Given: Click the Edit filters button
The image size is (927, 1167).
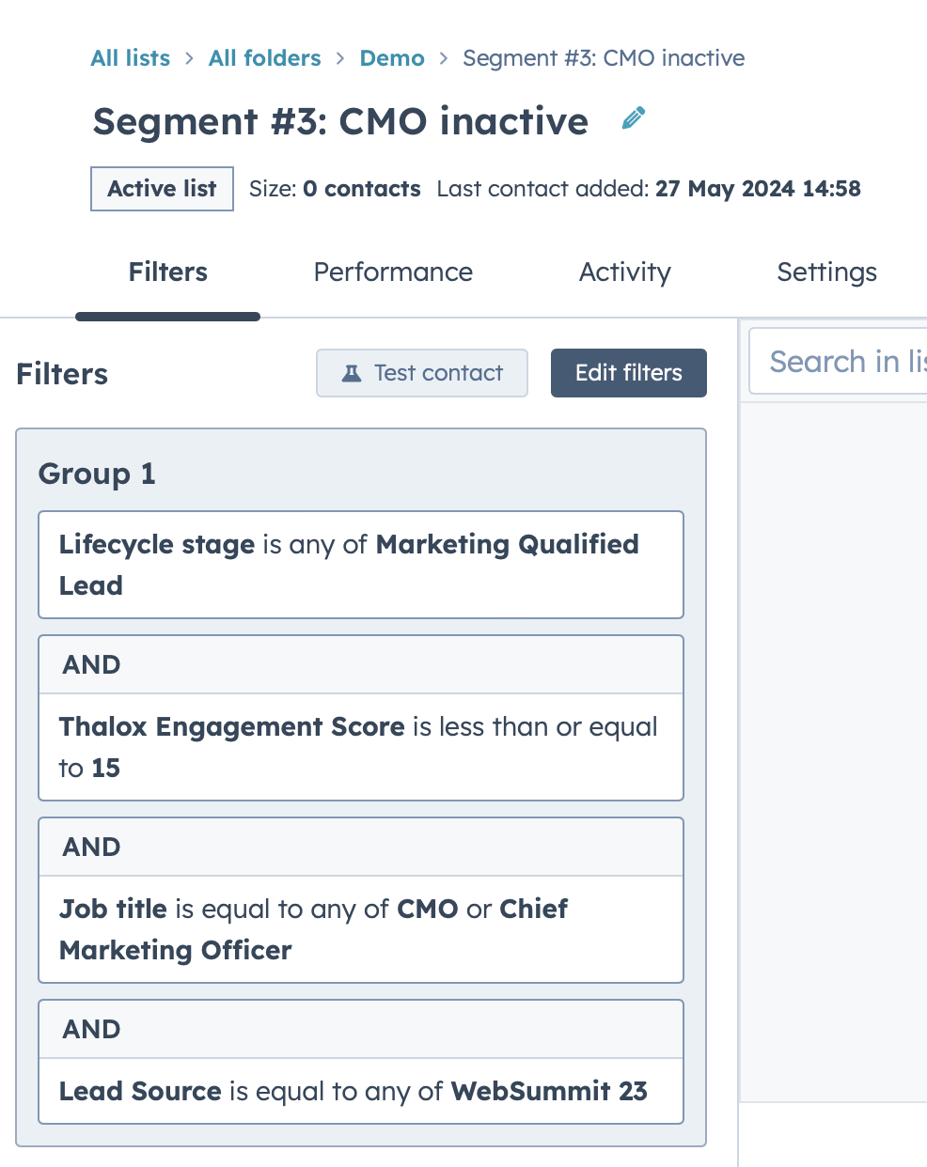Looking at the screenshot, I should (628, 372).
